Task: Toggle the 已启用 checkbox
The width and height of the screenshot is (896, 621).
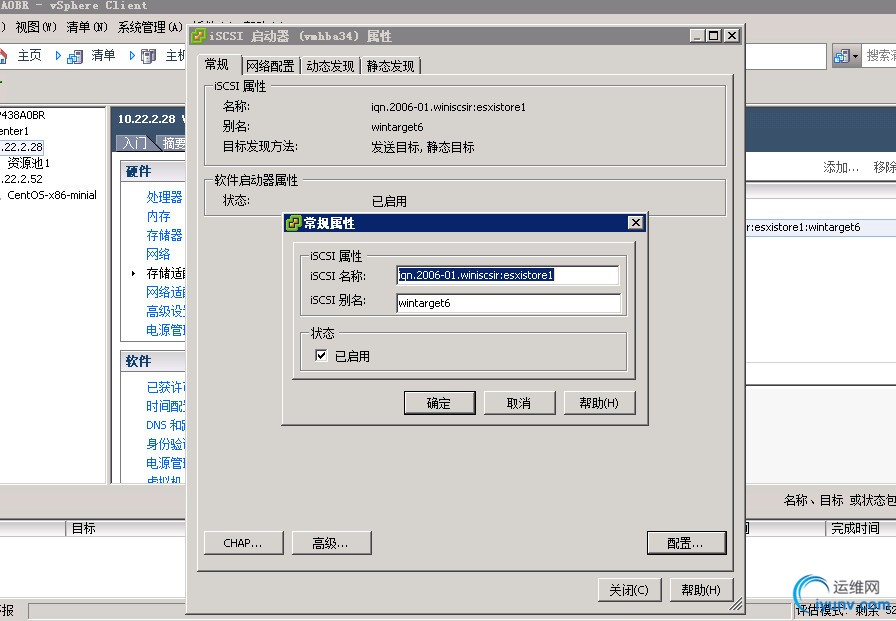Action: (x=321, y=356)
